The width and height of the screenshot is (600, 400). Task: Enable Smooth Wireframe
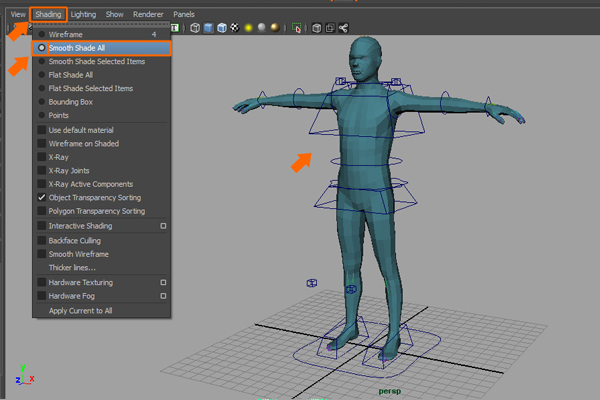pos(42,254)
